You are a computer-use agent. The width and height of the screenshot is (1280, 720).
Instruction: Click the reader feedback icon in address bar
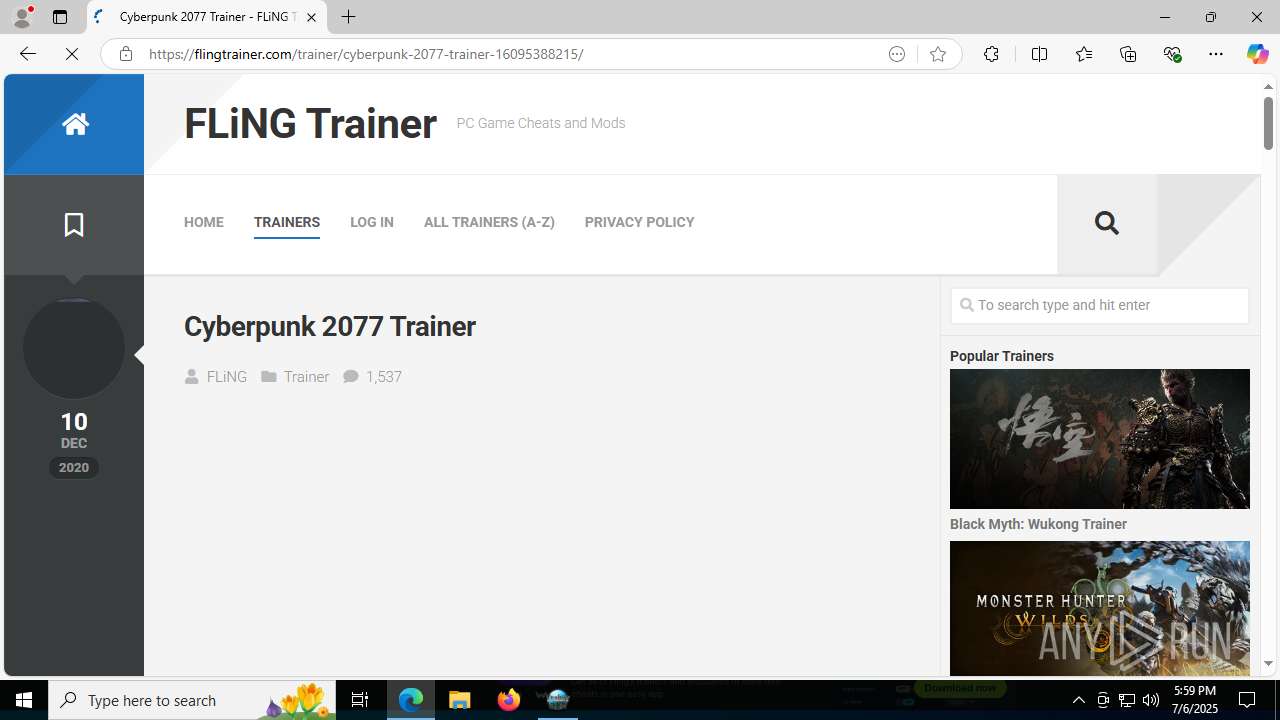(x=897, y=54)
